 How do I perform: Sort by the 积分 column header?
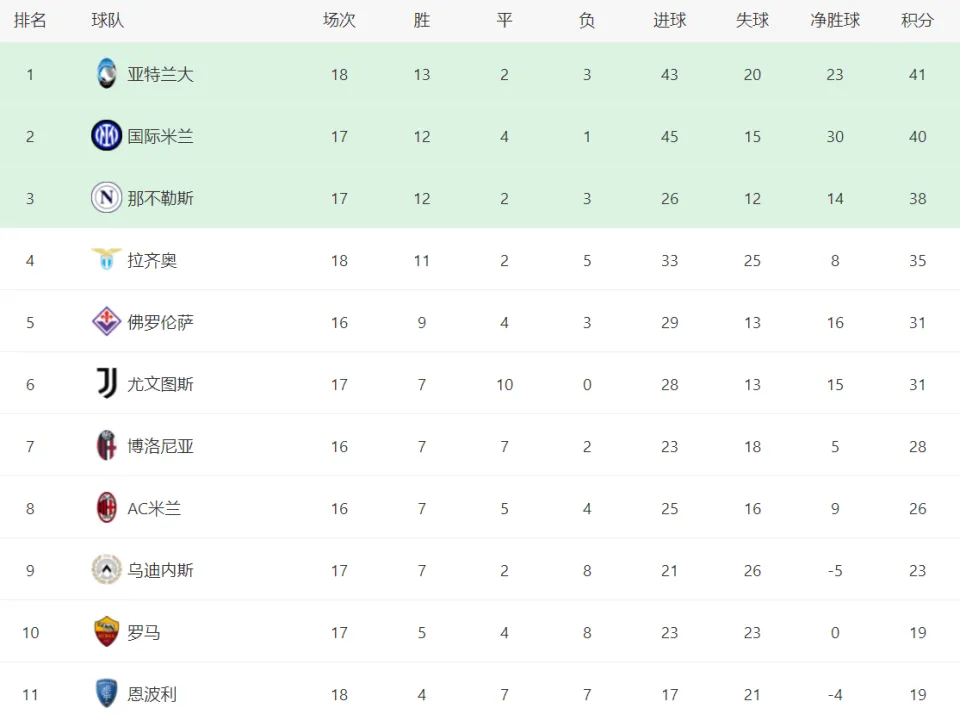coord(917,20)
